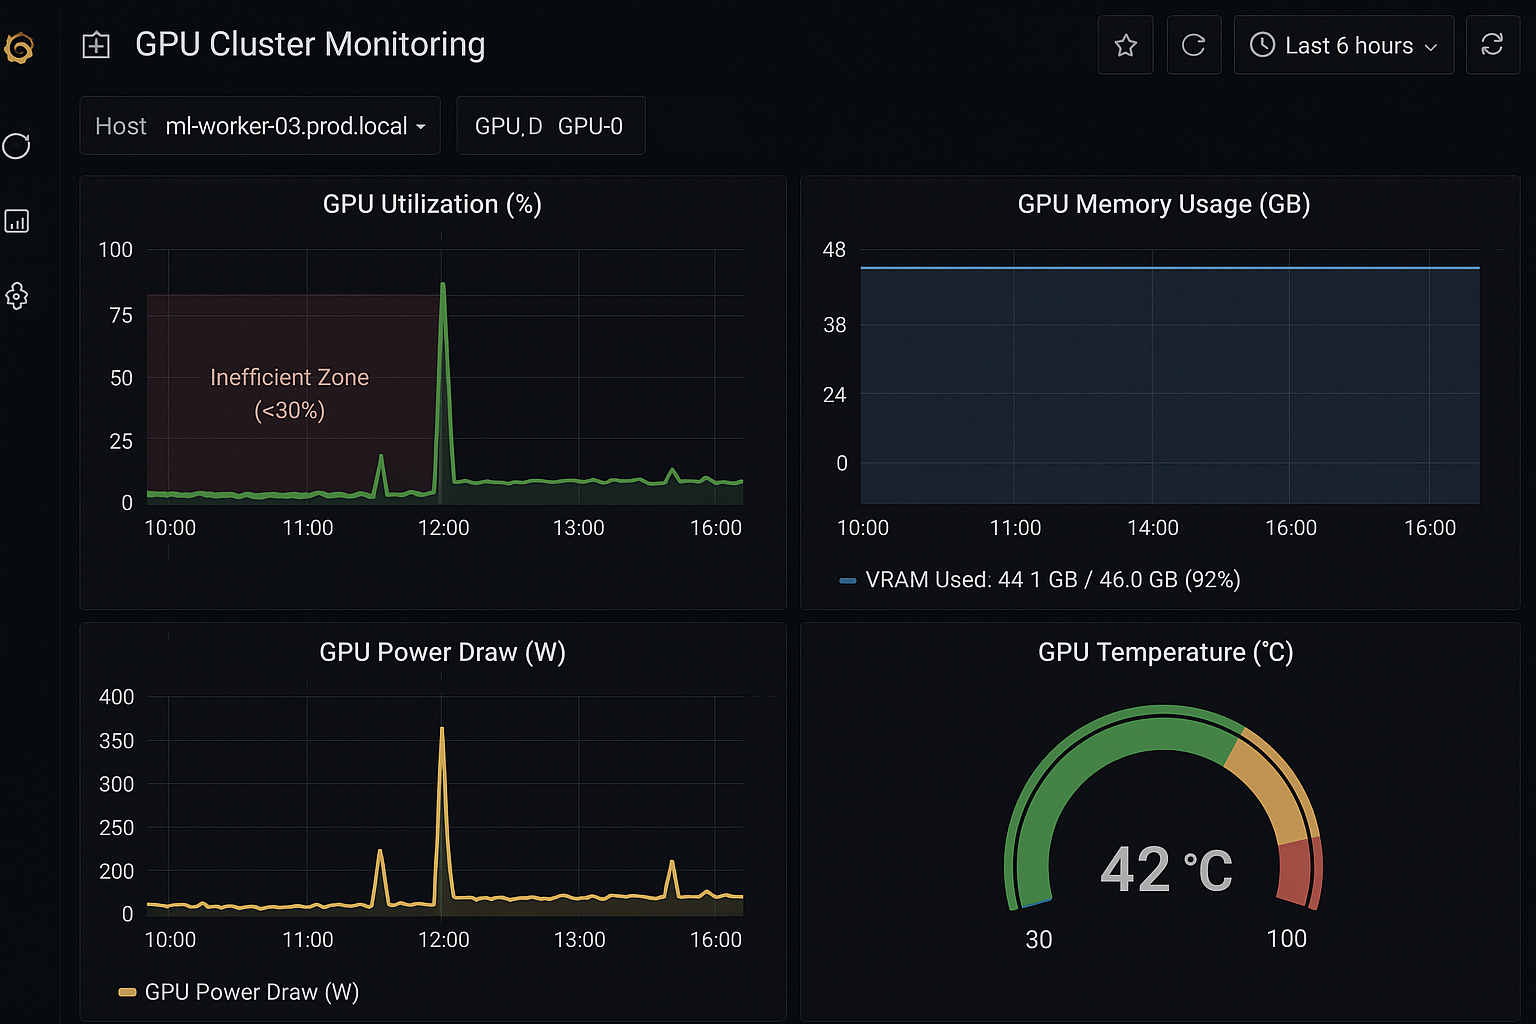Viewport: 1536px width, 1024px height.
Task: Open the GPU Memory Usage panel menu
Action: pyautogui.click(x=1163, y=203)
